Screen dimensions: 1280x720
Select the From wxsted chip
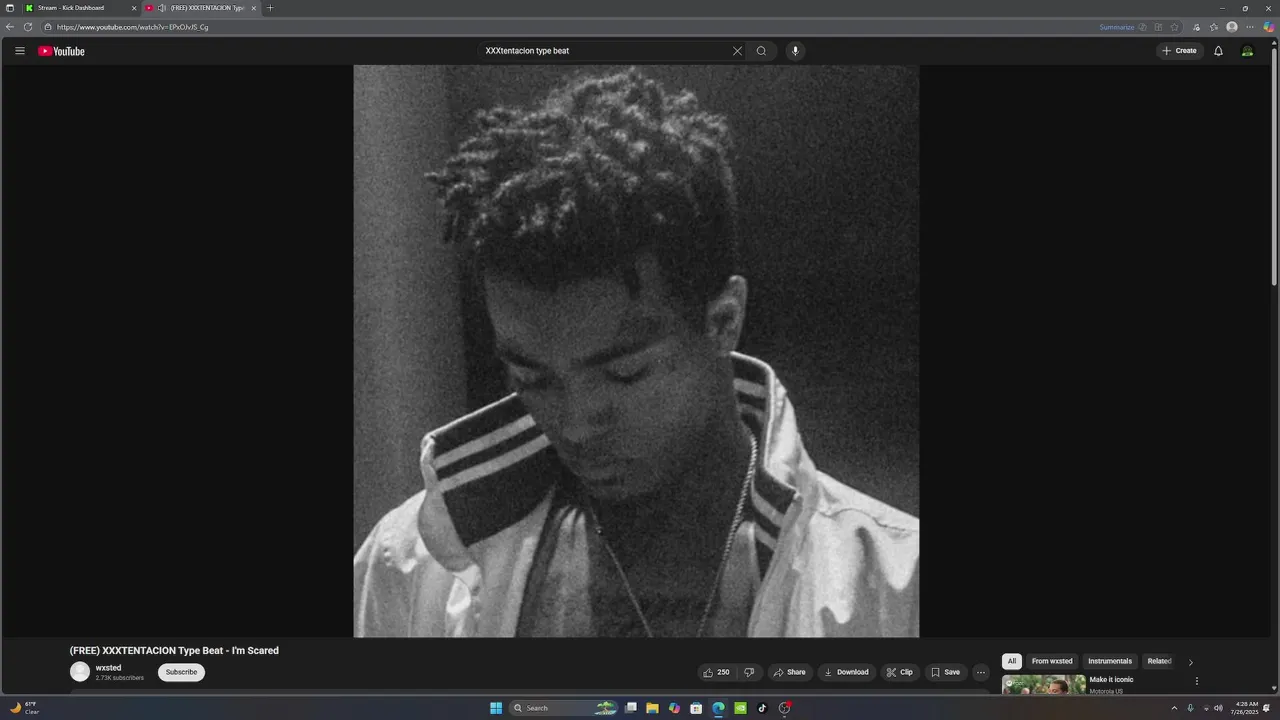[1052, 661]
